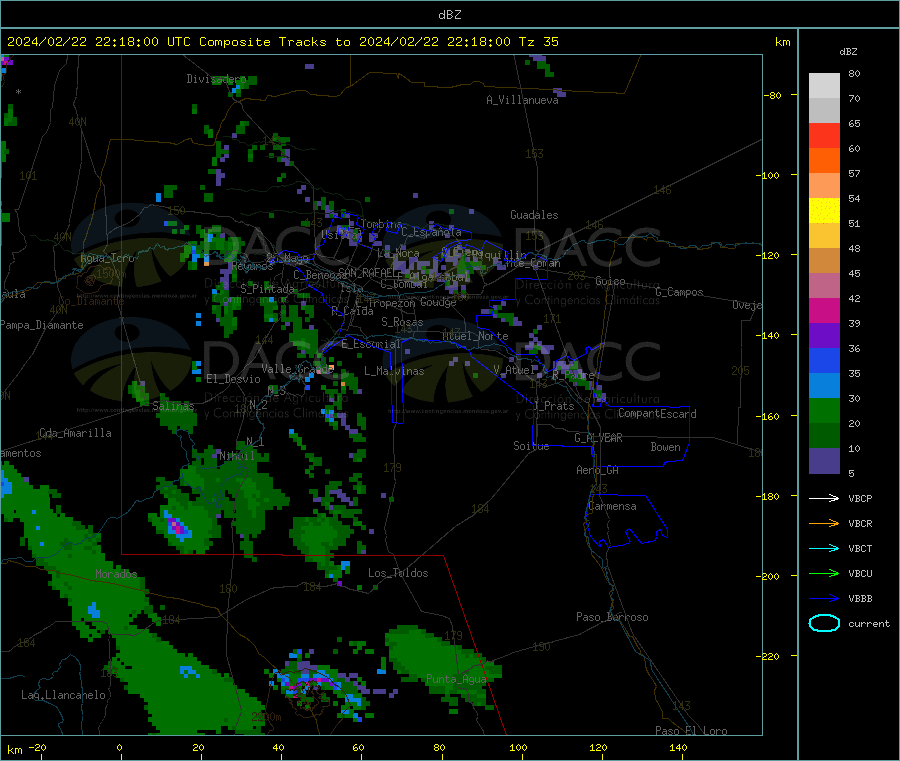Click the 'Atuel_Norte' map label
Viewport: 900px width, 761px height.
[x=475, y=336]
